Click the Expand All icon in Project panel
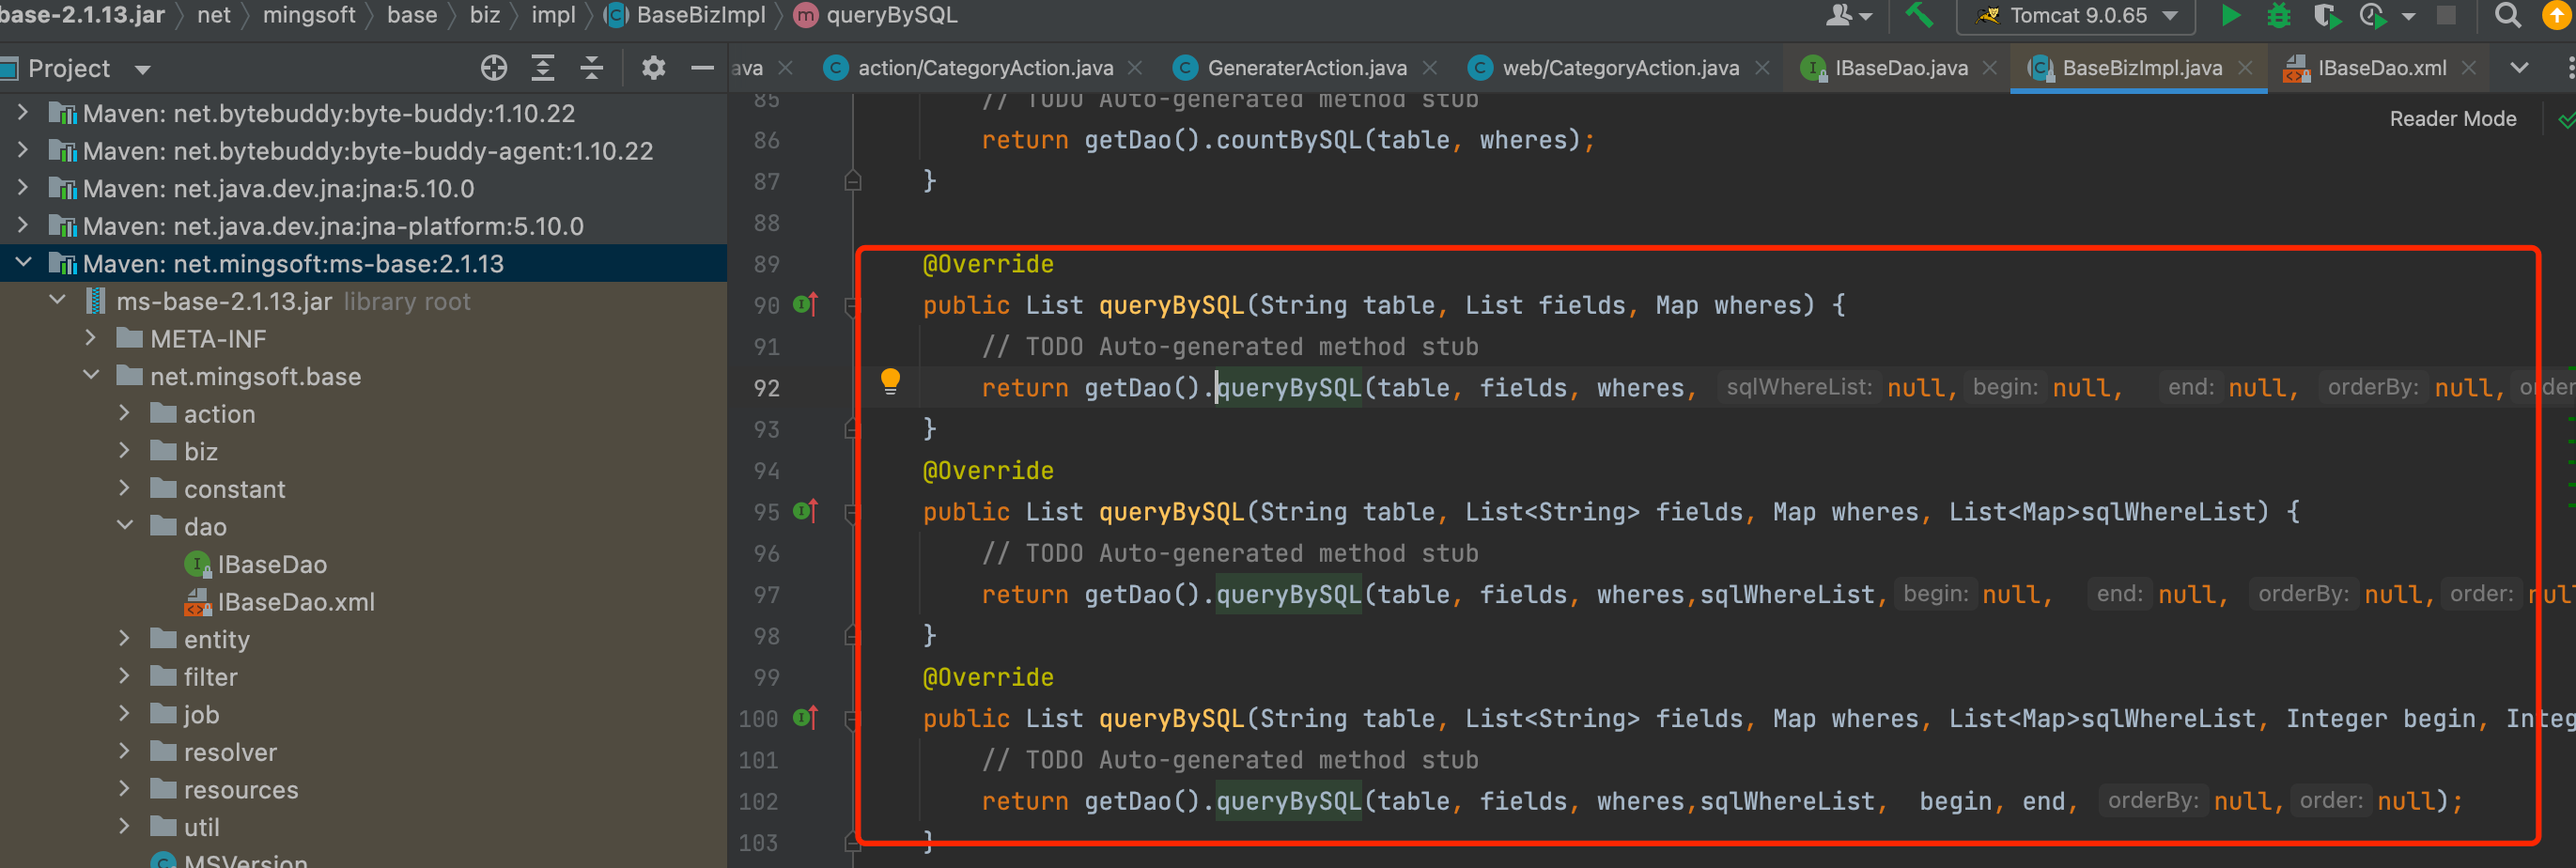This screenshot has height=868, width=2576. 543,68
